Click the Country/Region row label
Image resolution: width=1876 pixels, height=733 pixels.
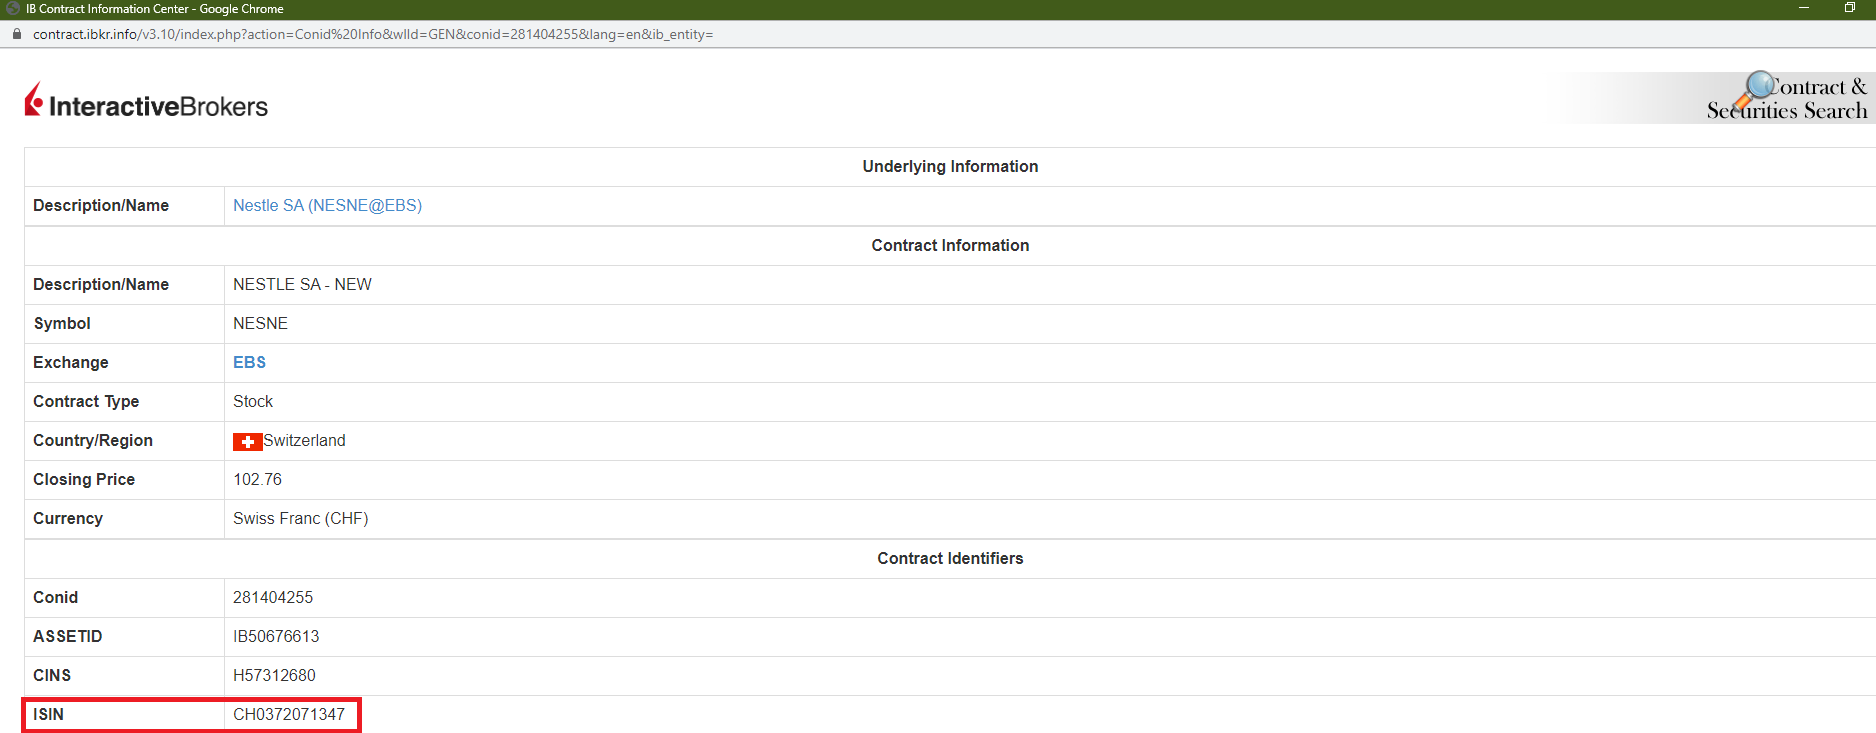(x=93, y=440)
